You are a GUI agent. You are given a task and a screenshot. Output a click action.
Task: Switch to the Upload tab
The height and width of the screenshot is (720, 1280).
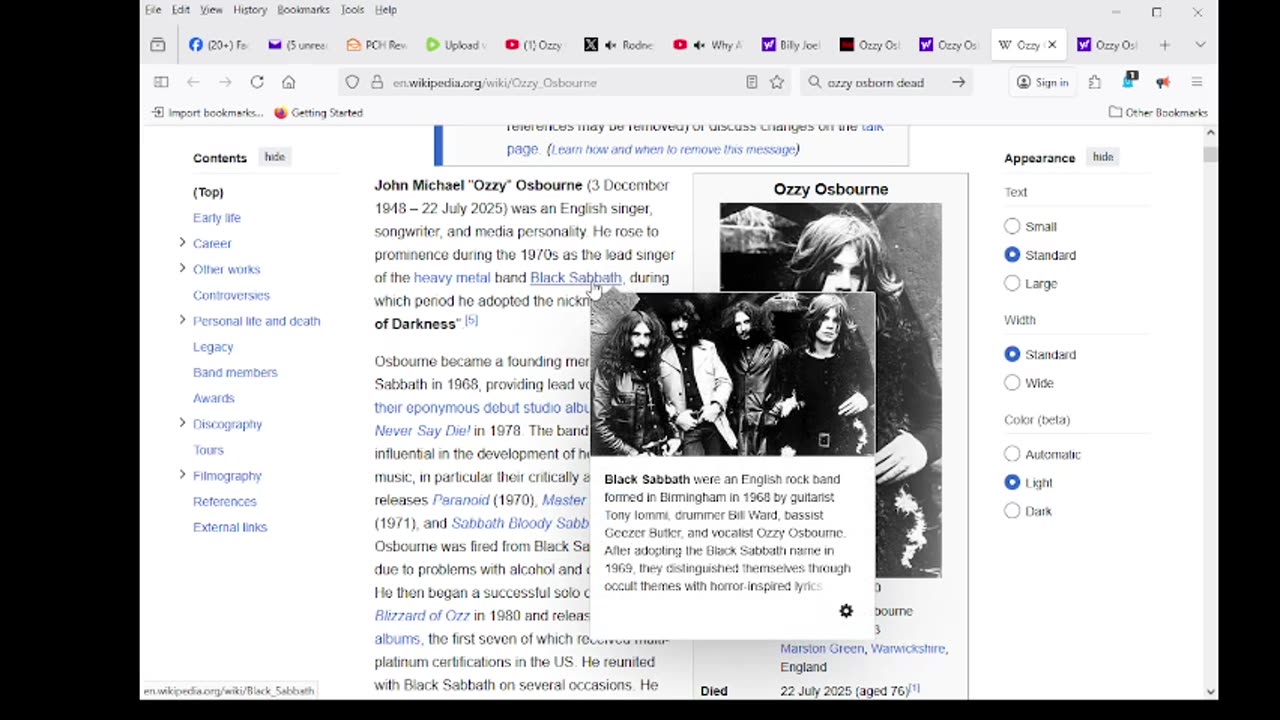[x=455, y=45]
